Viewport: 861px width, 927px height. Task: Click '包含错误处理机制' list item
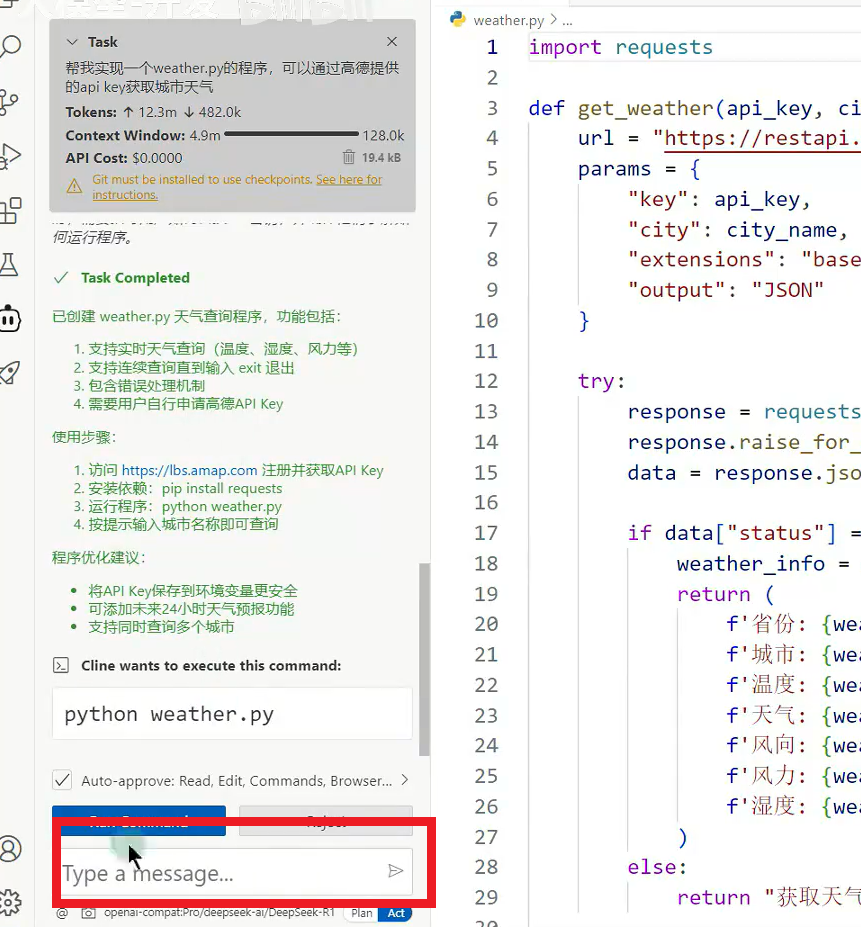click(146, 385)
